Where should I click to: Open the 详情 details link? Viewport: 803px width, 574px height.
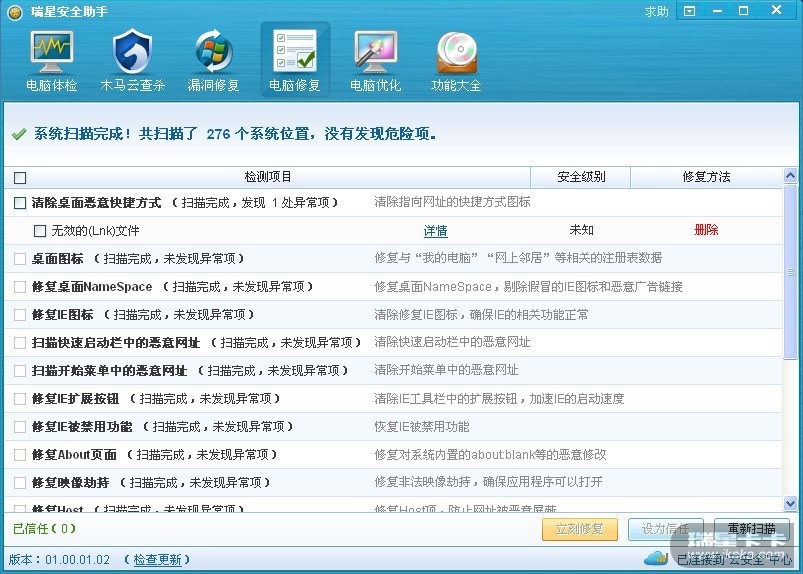[x=435, y=231]
